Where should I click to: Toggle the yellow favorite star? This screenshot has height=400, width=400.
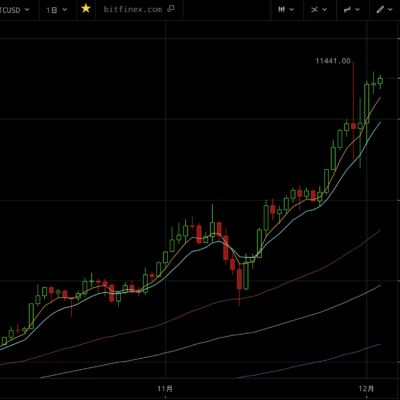(86, 9)
